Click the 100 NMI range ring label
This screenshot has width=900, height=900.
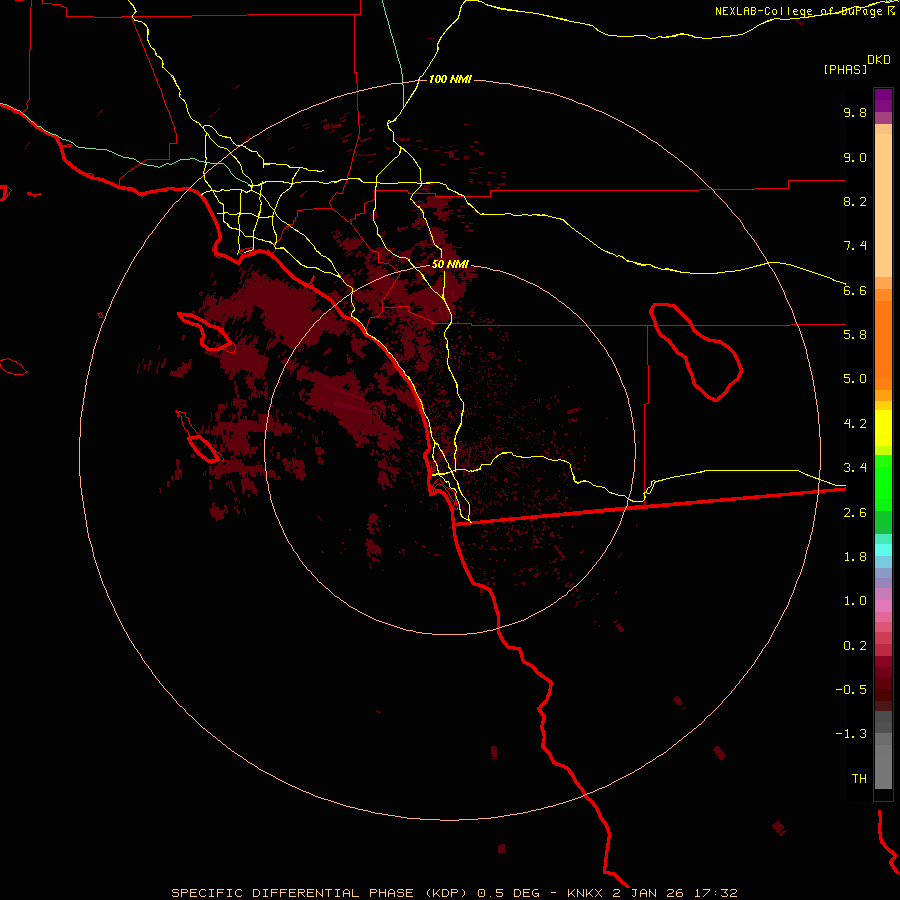[450, 79]
